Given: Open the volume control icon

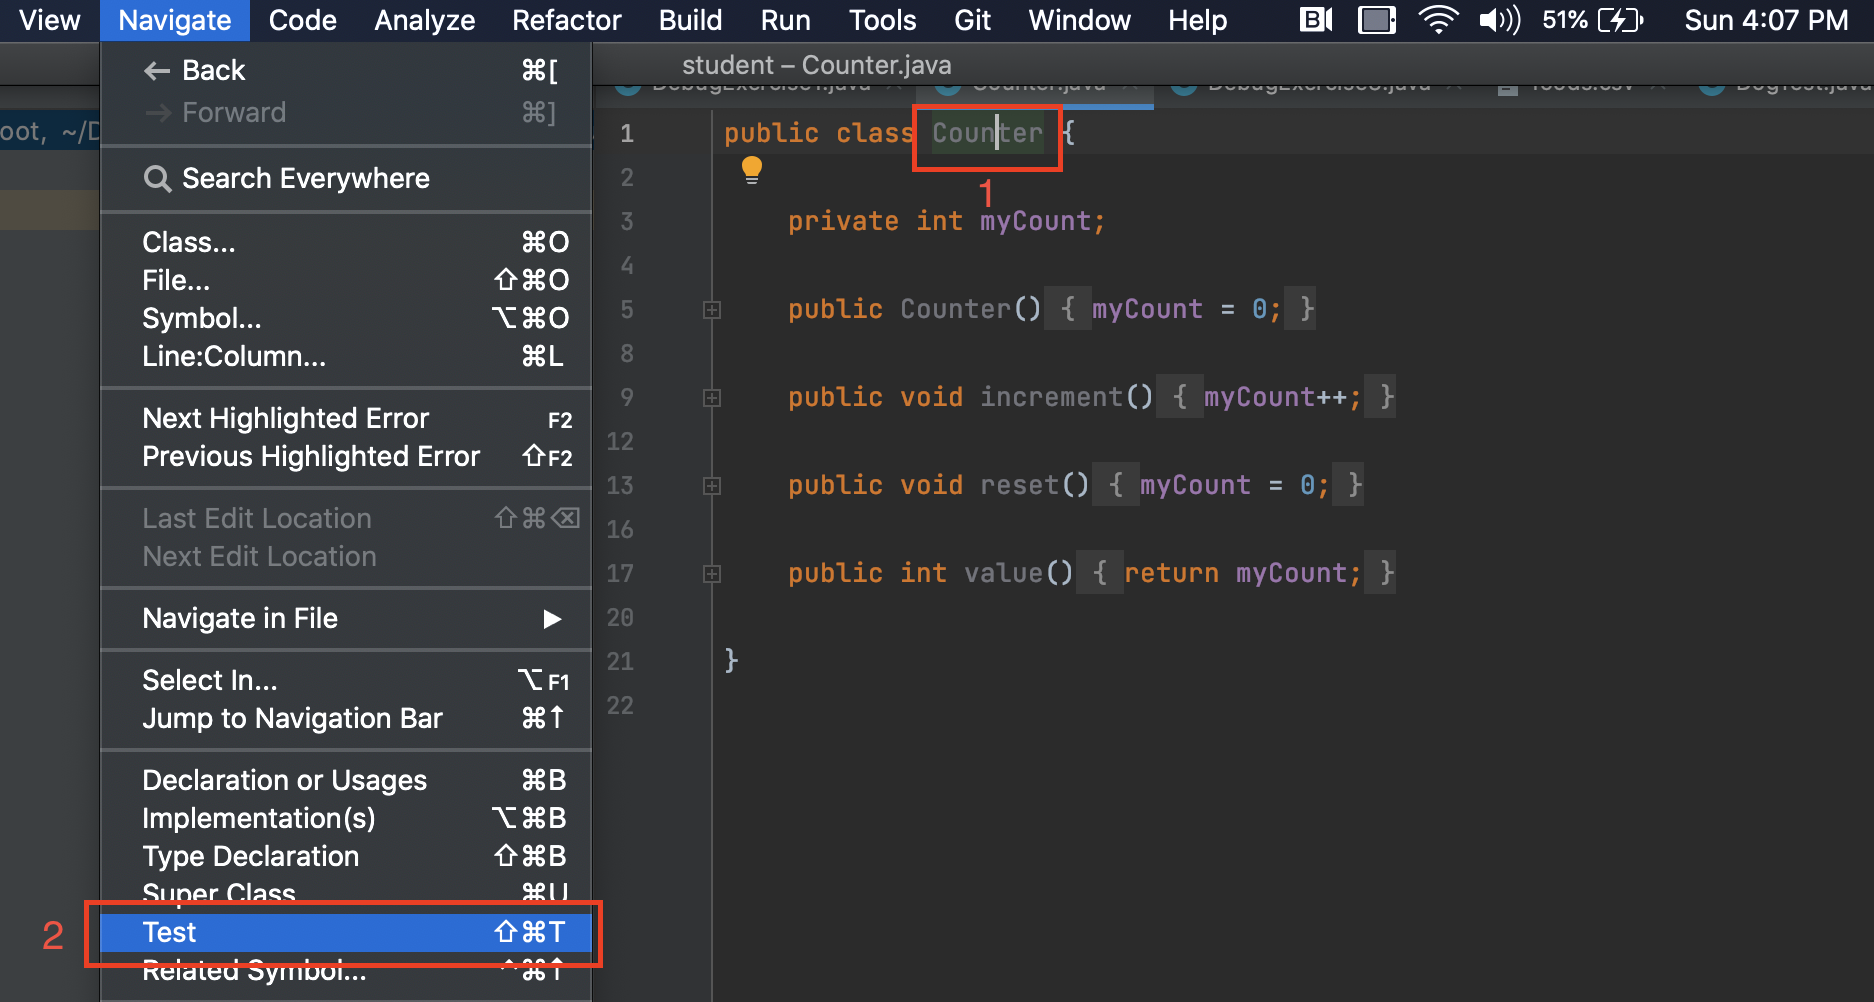Looking at the screenshot, I should pyautogui.click(x=1499, y=20).
